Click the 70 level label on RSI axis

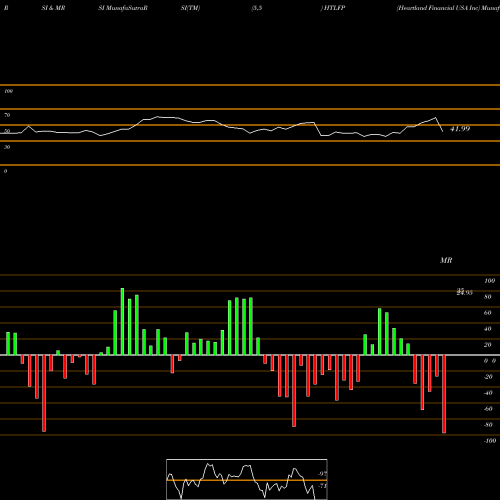coord(7,115)
